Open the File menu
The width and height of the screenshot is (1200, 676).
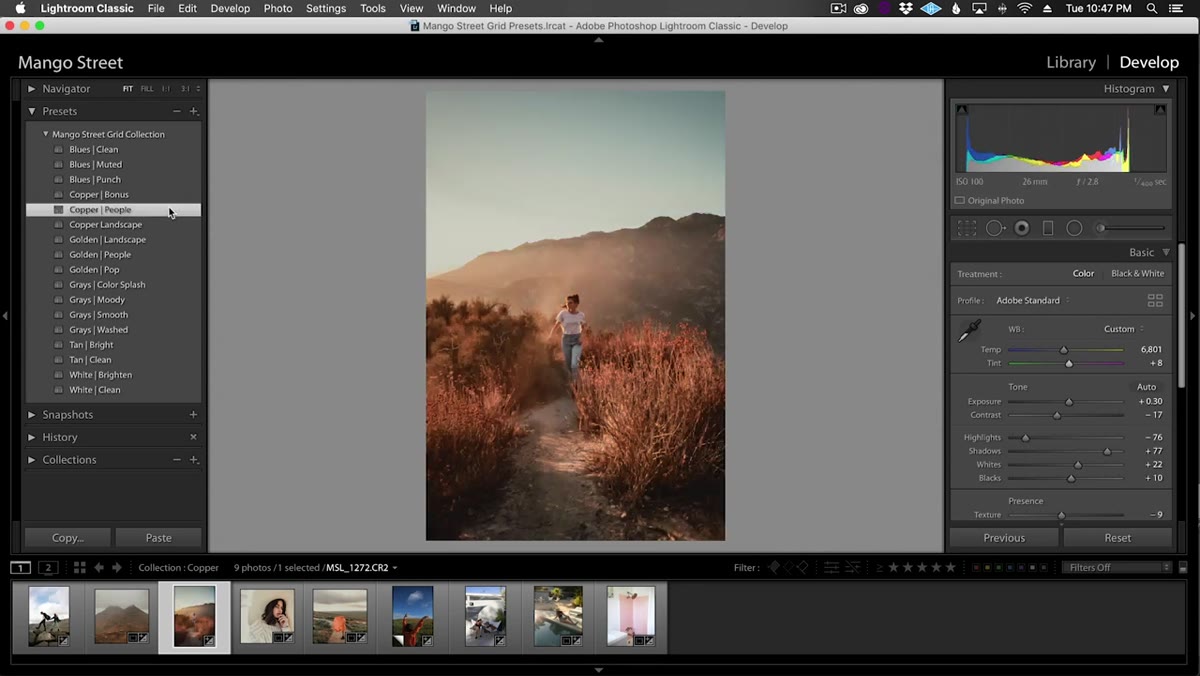pos(156,8)
